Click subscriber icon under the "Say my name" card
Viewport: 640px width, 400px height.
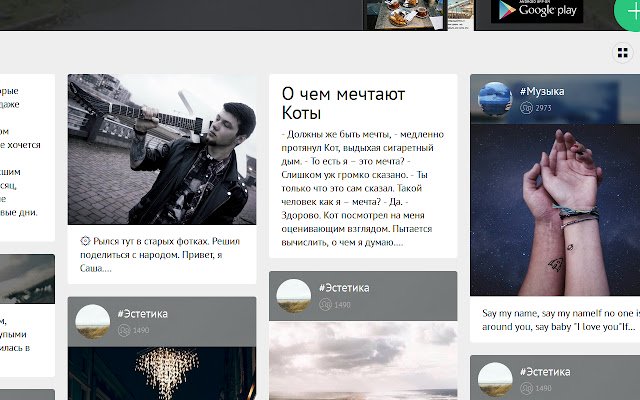pyautogui.click(x=527, y=388)
